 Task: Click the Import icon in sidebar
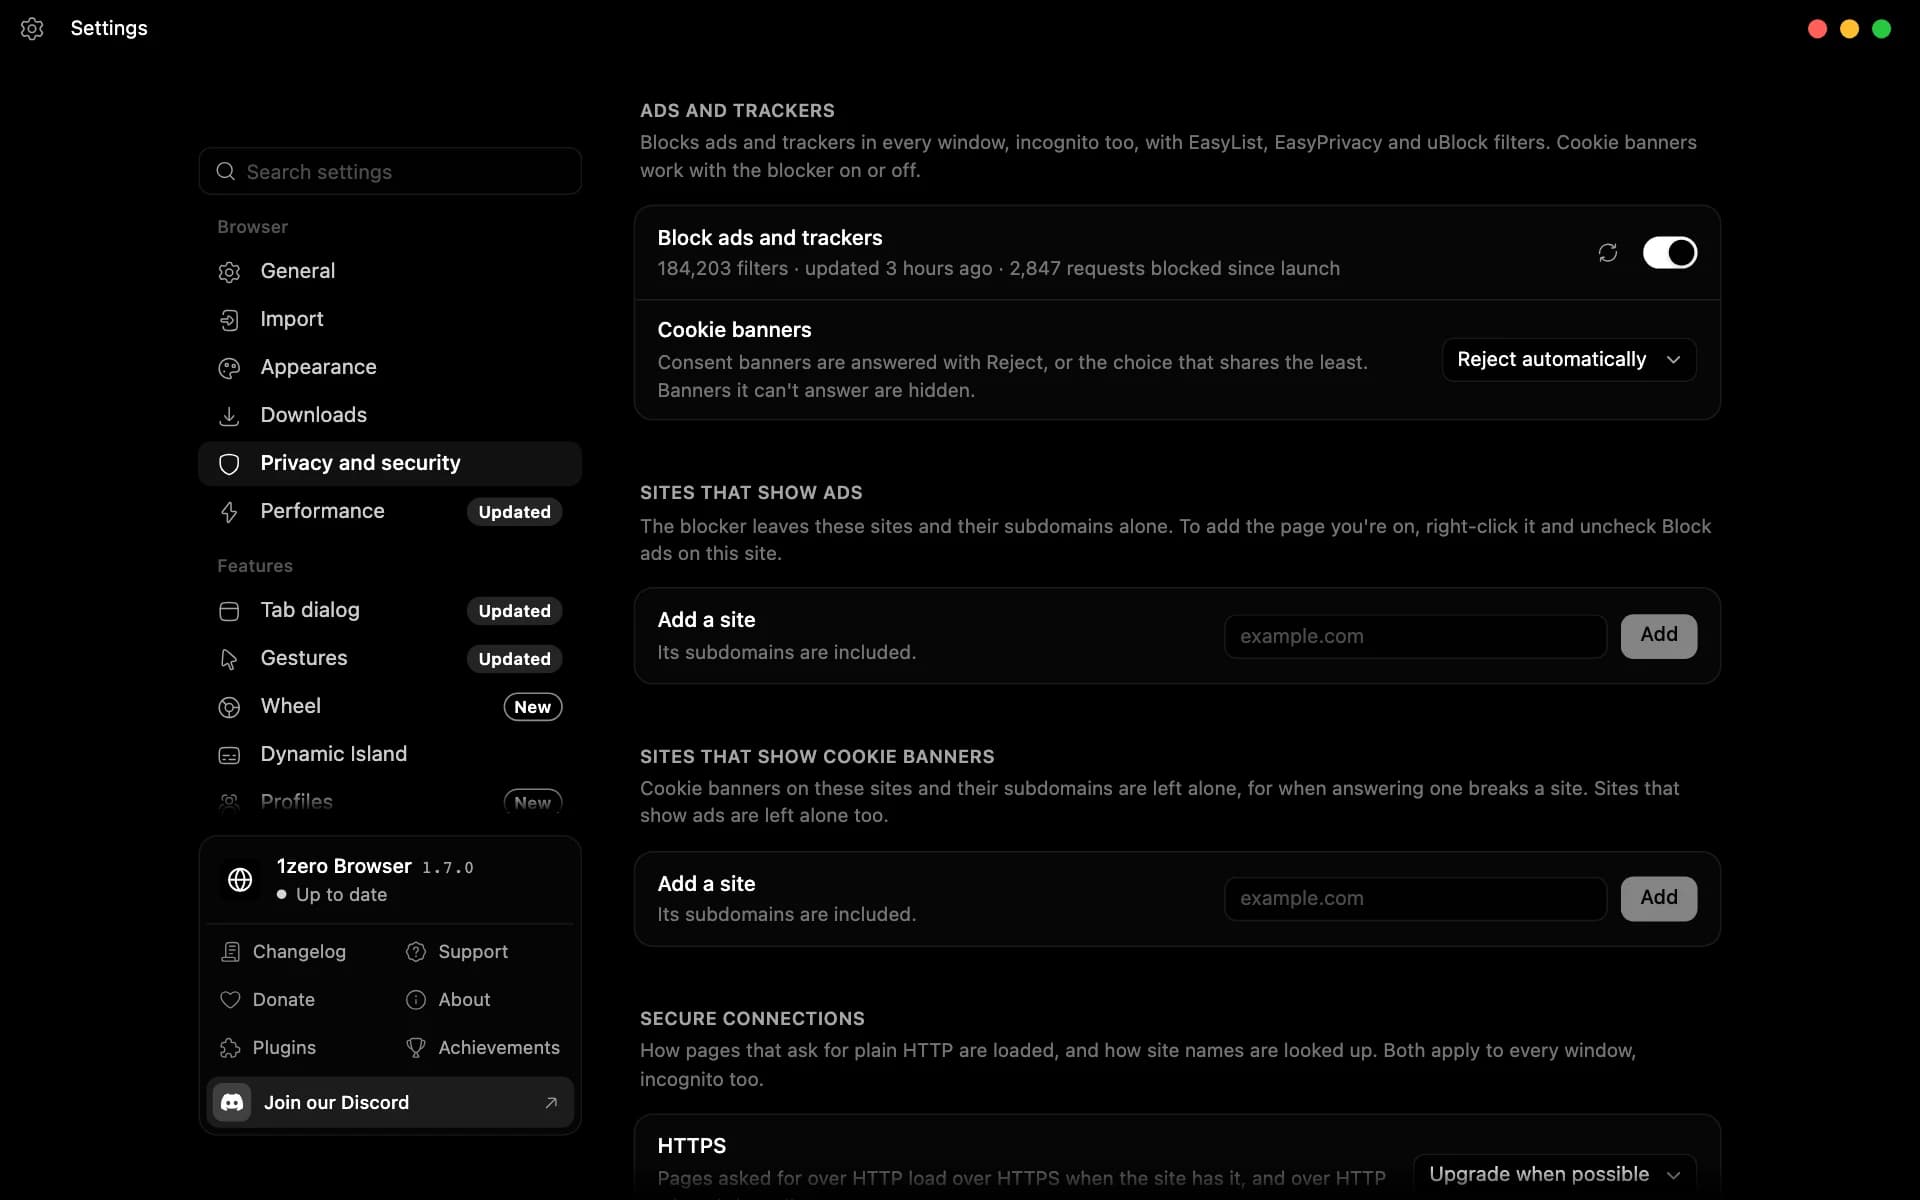tap(229, 320)
